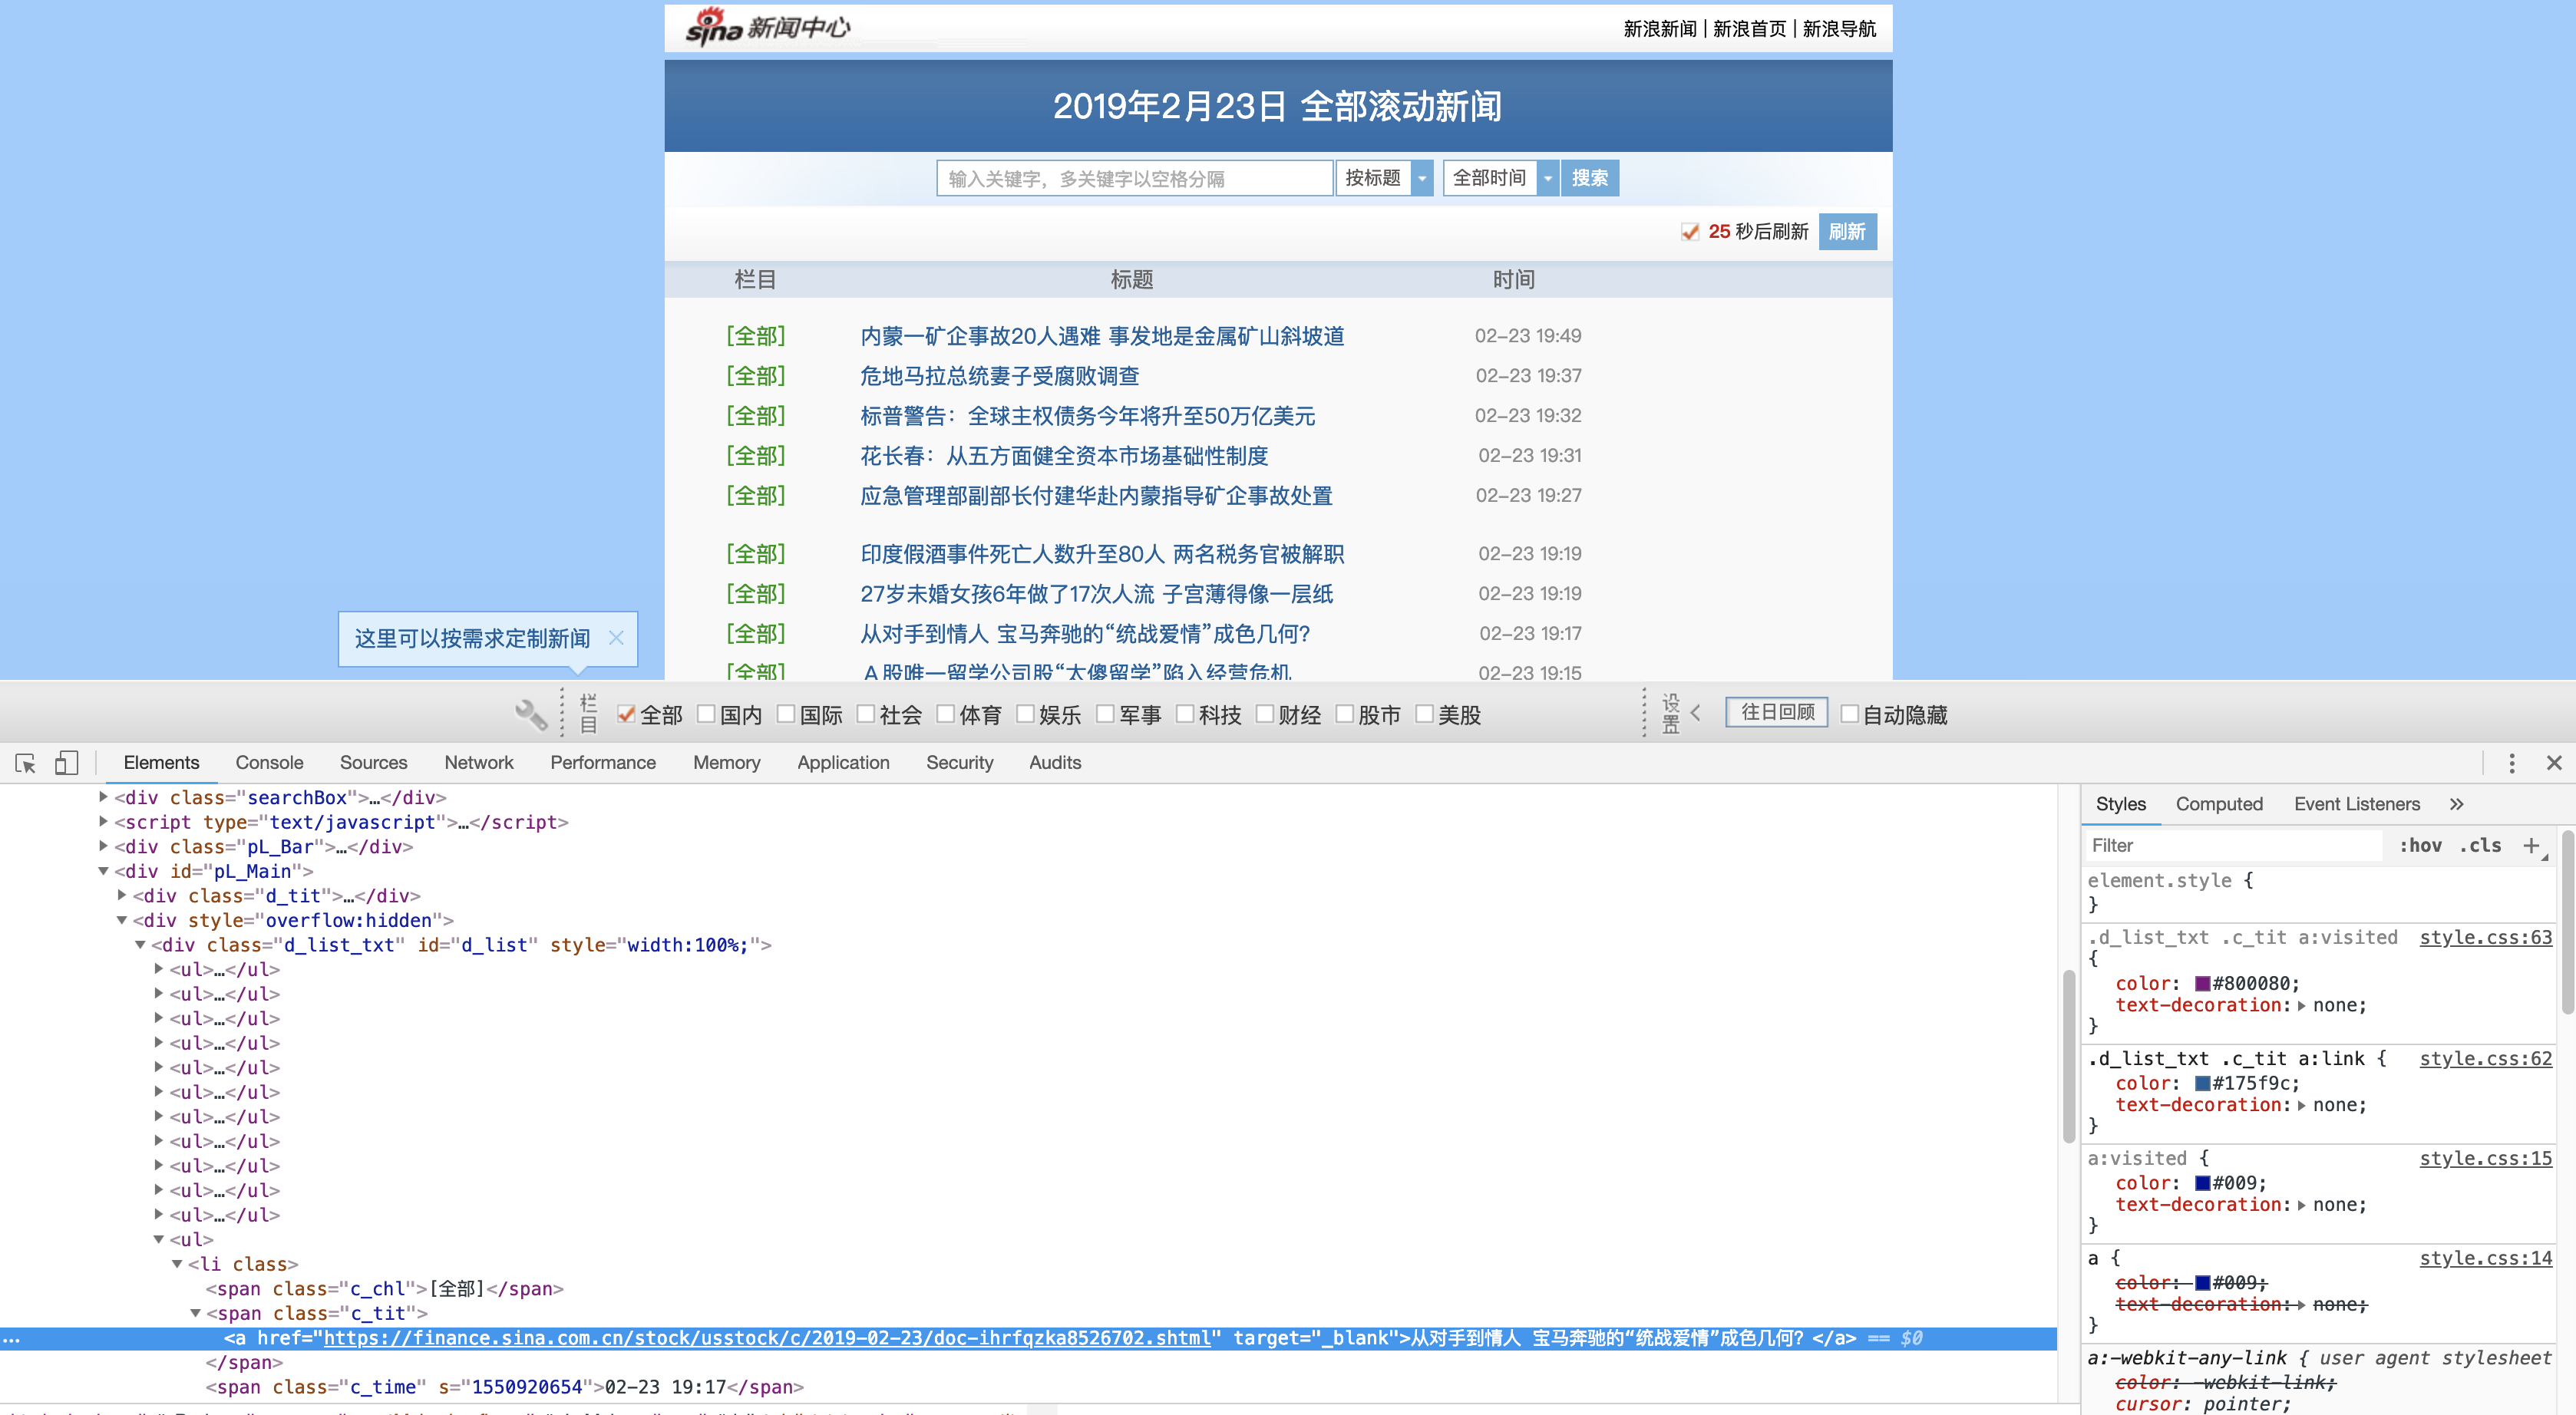Select the inspect element cursor icon
Screen dimensions: 2576x1415
tap(24, 763)
